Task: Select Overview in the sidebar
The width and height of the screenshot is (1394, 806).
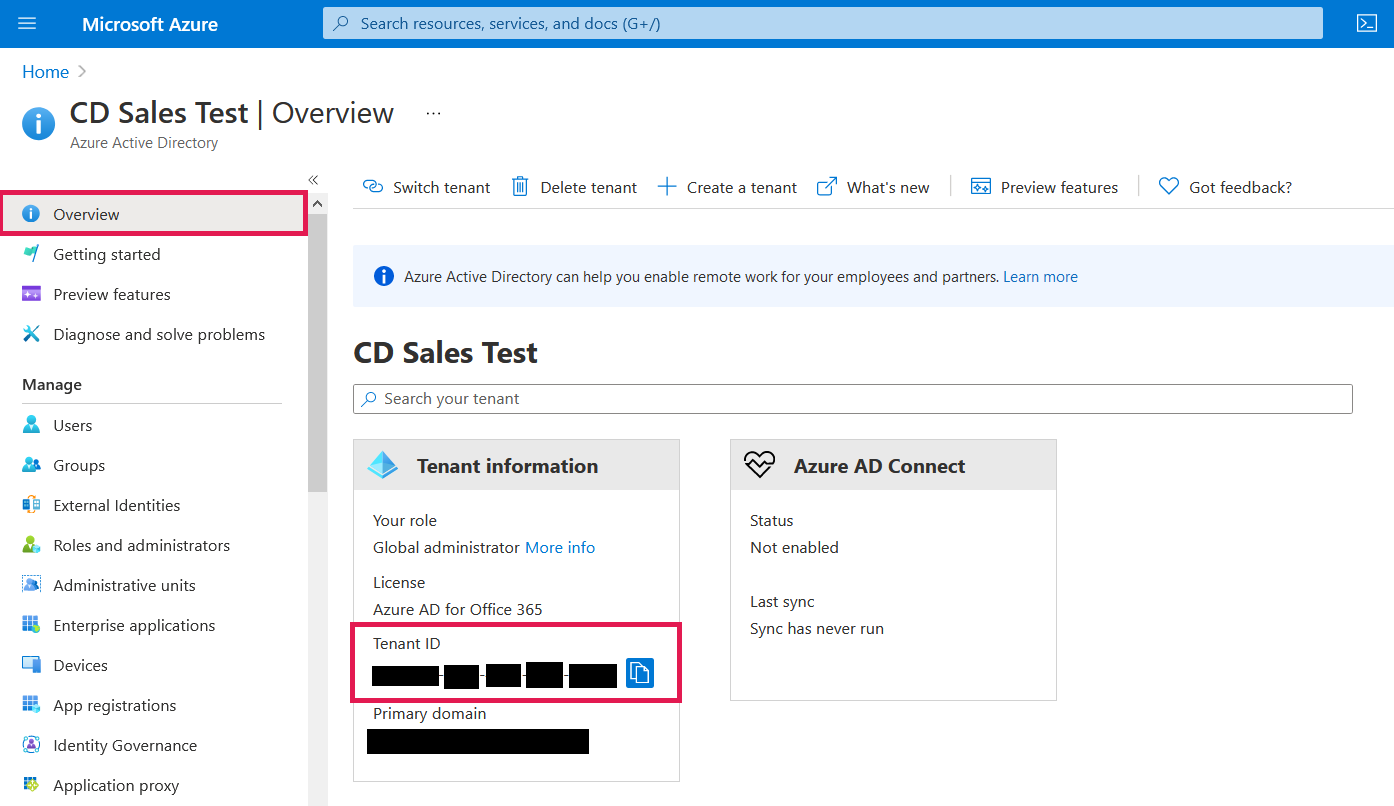Action: coord(153,214)
